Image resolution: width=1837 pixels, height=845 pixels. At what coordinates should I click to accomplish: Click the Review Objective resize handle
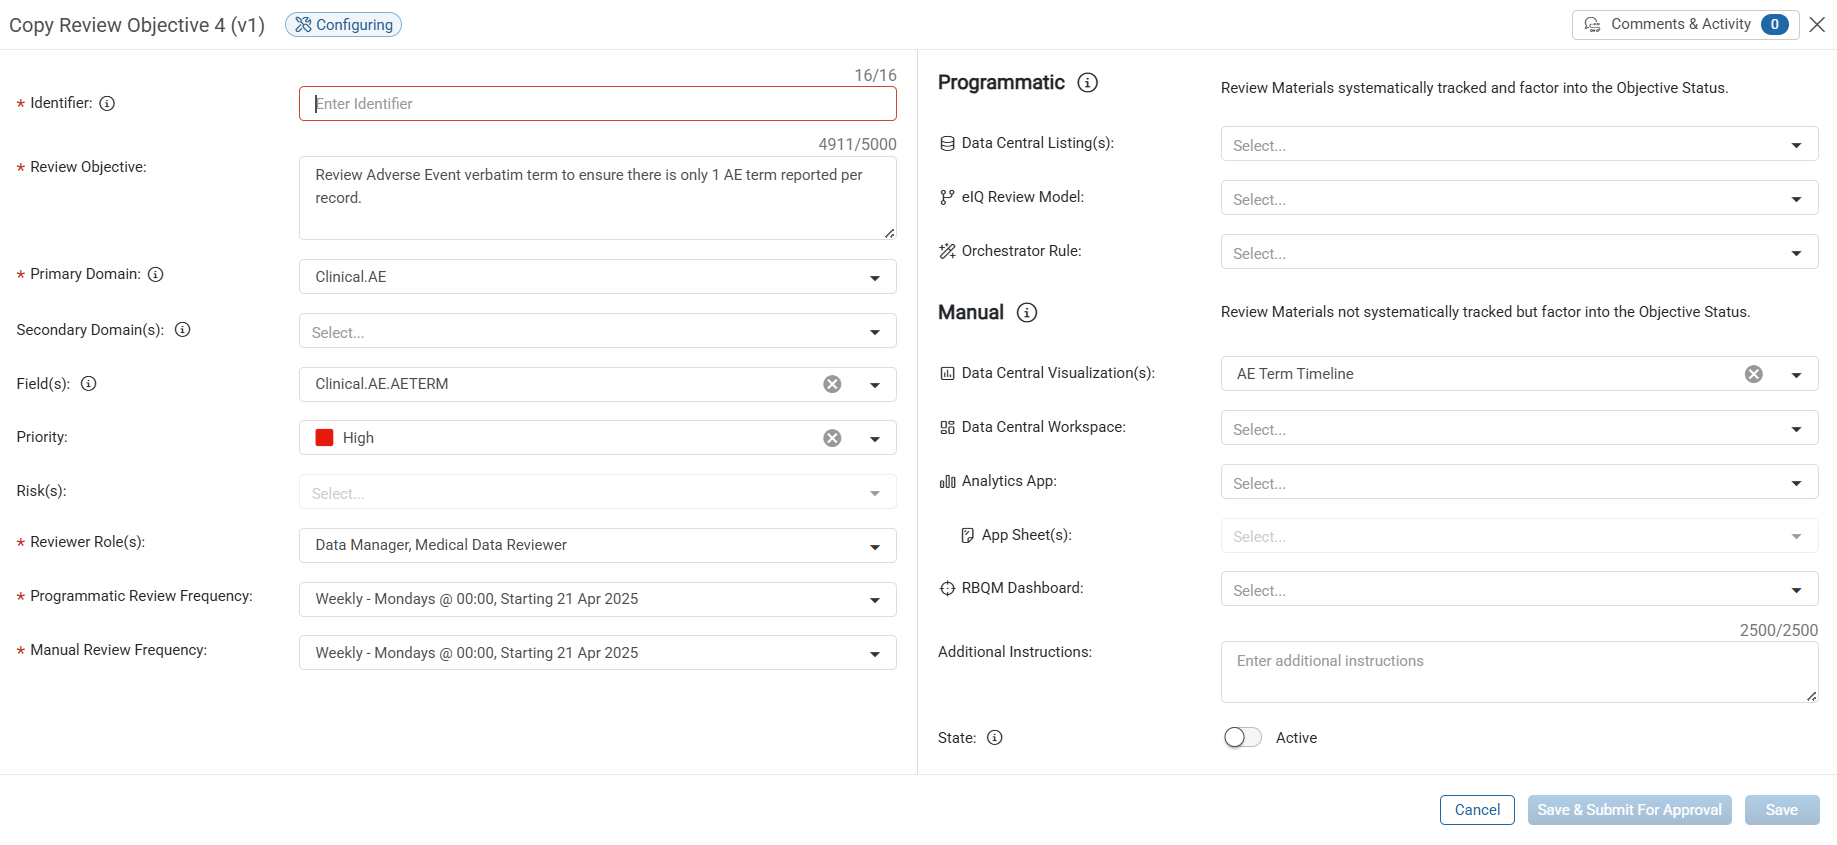pos(889,233)
